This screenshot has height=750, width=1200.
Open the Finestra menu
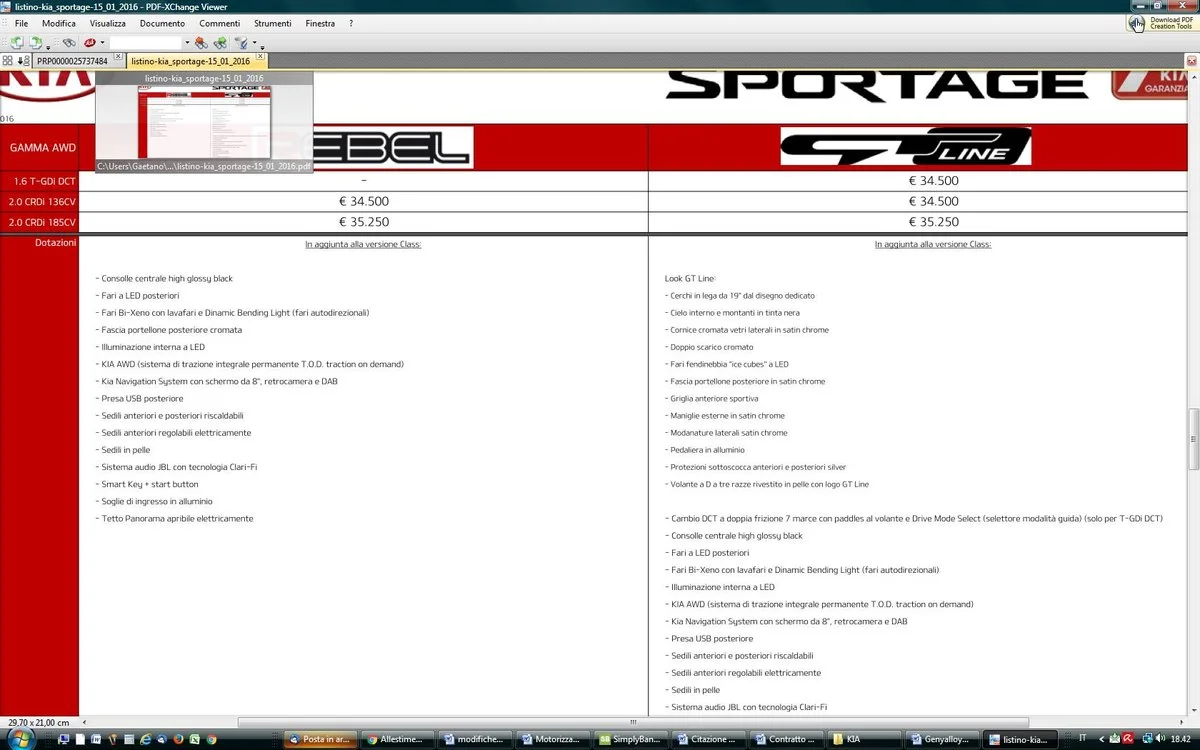coord(320,23)
